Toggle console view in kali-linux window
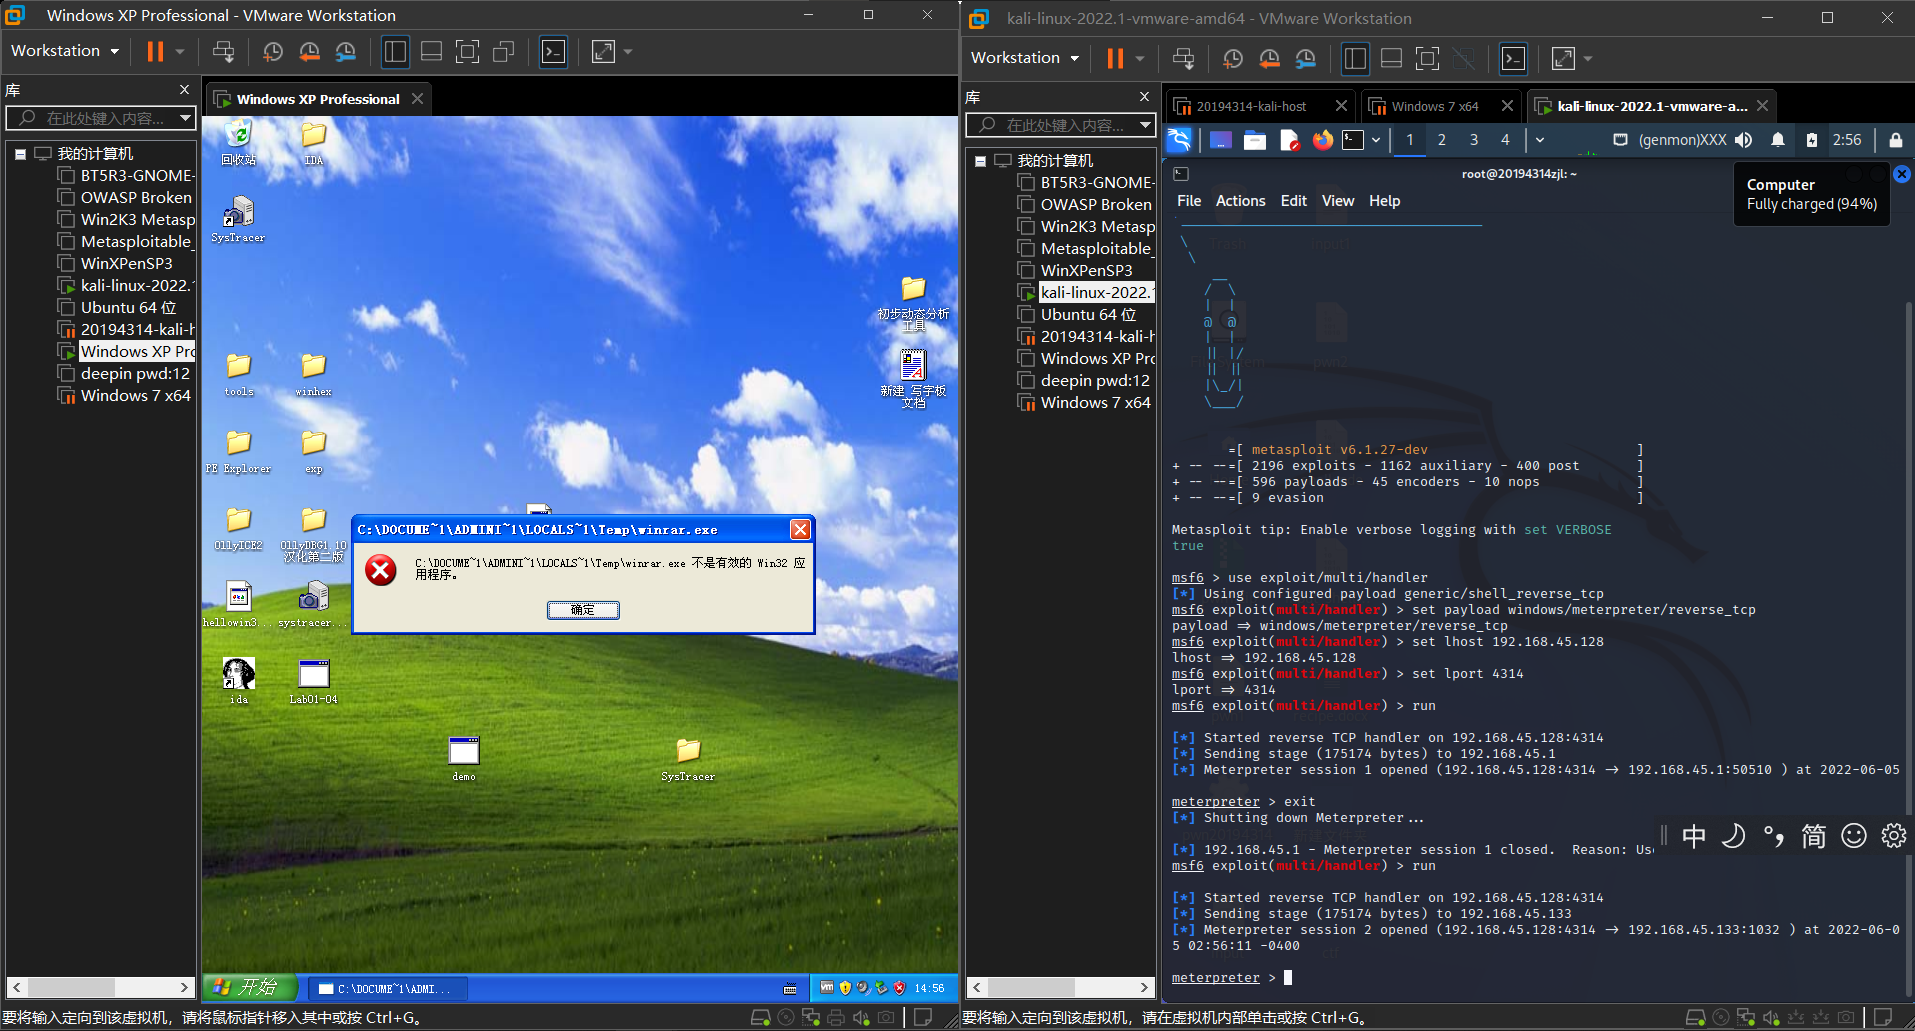Image resolution: width=1915 pixels, height=1031 pixels. (x=1514, y=58)
